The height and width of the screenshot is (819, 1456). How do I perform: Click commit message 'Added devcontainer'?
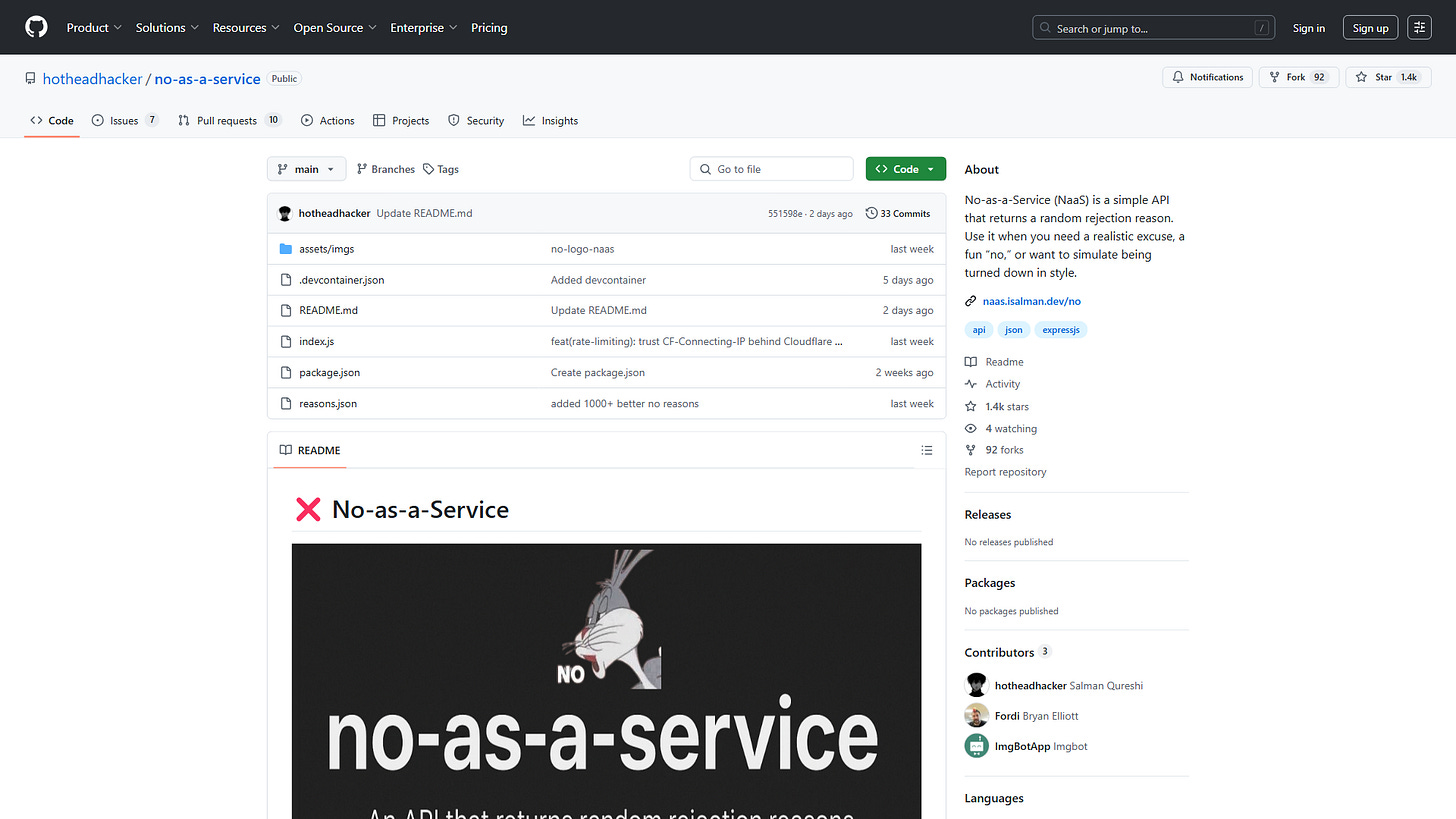[x=598, y=280]
